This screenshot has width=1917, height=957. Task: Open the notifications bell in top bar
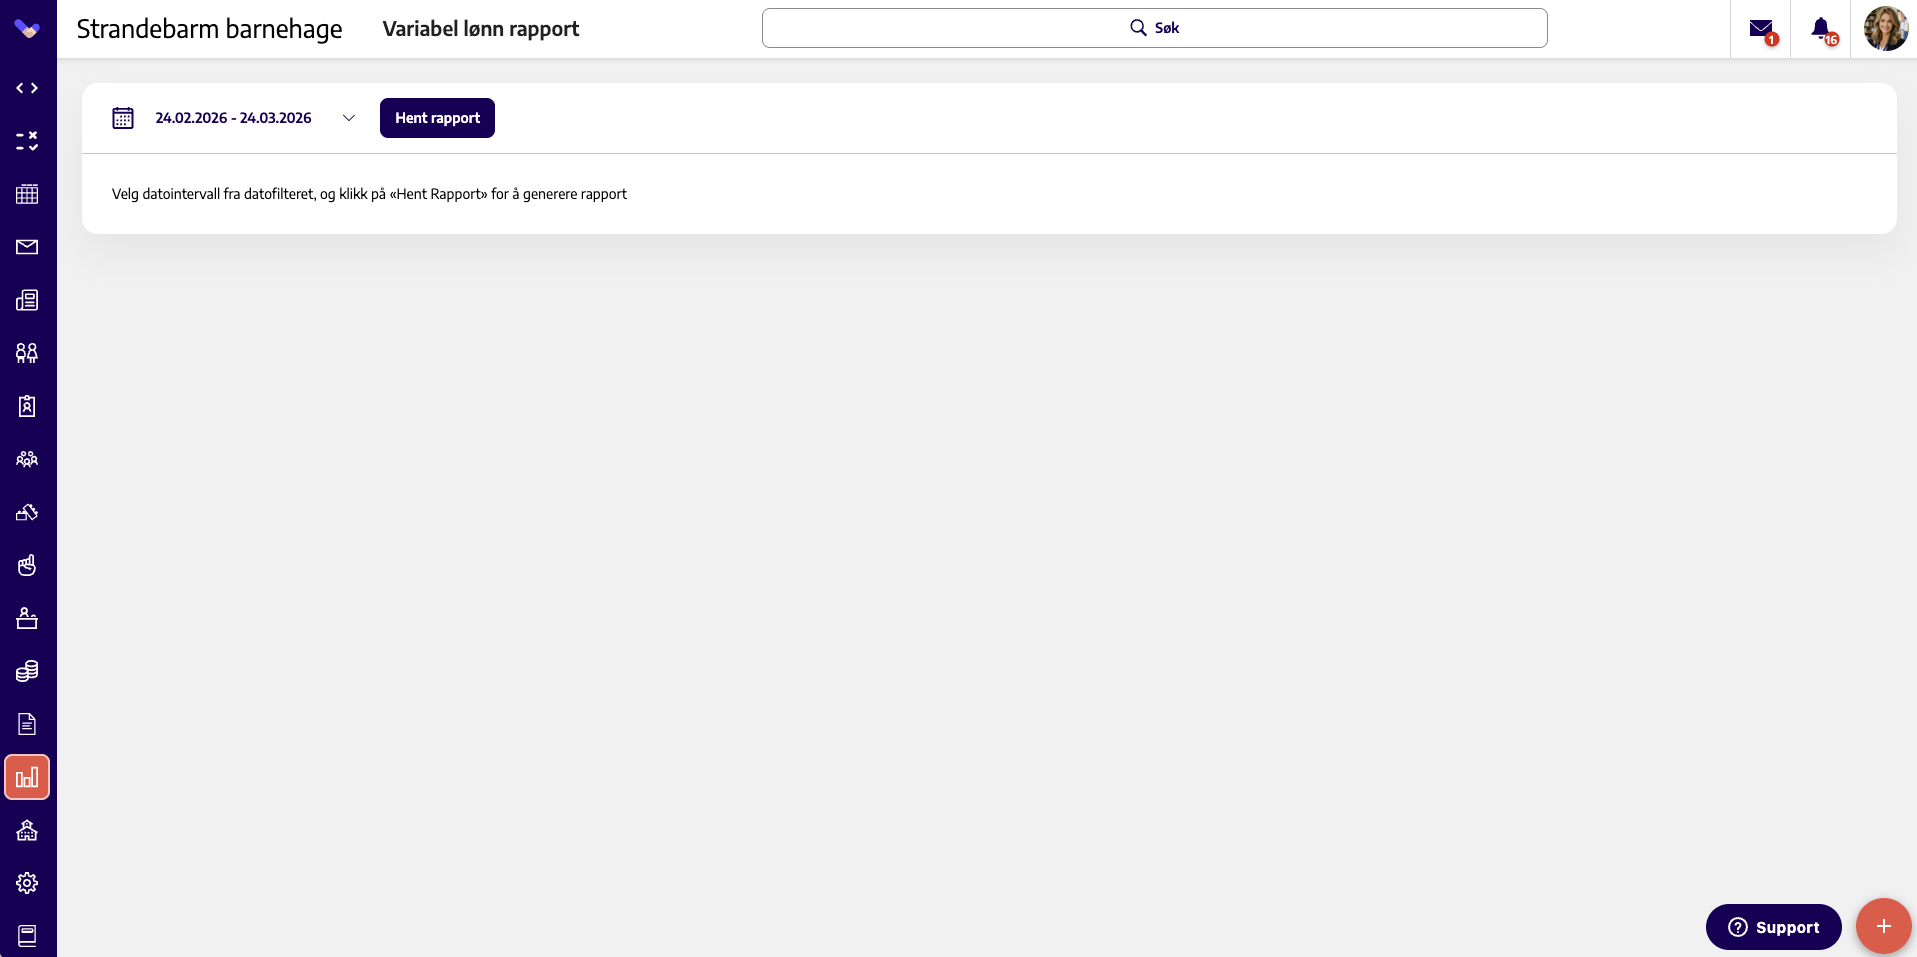tap(1822, 29)
